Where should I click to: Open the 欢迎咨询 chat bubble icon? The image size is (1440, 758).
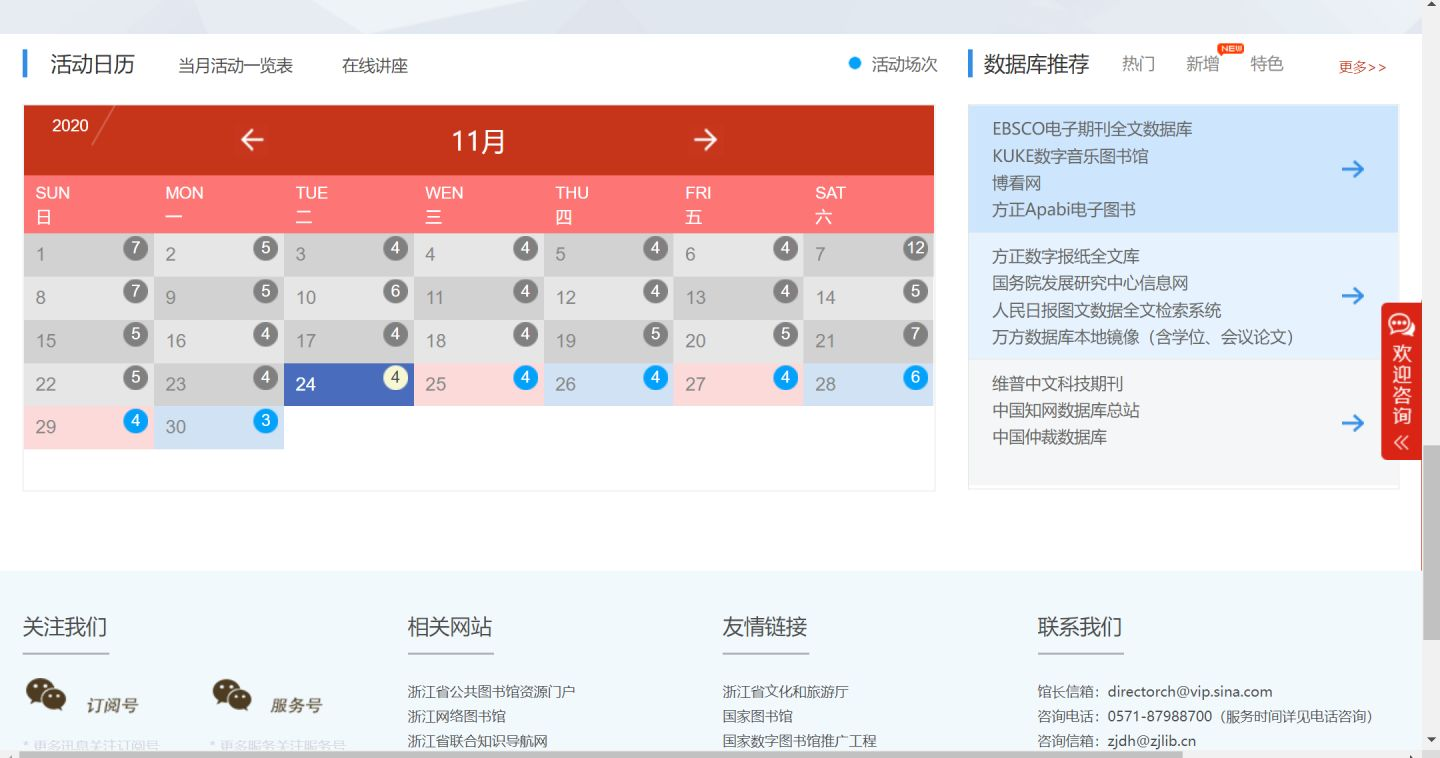coord(1401,325)
